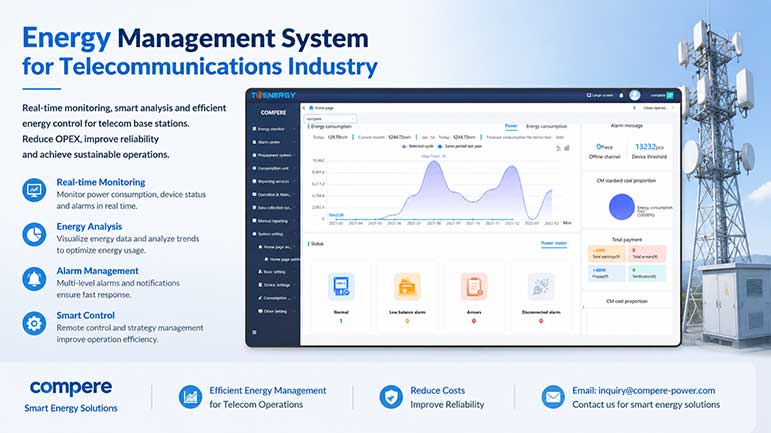
Task: Switch to the Power chart tab
Action: click(511, 126)
